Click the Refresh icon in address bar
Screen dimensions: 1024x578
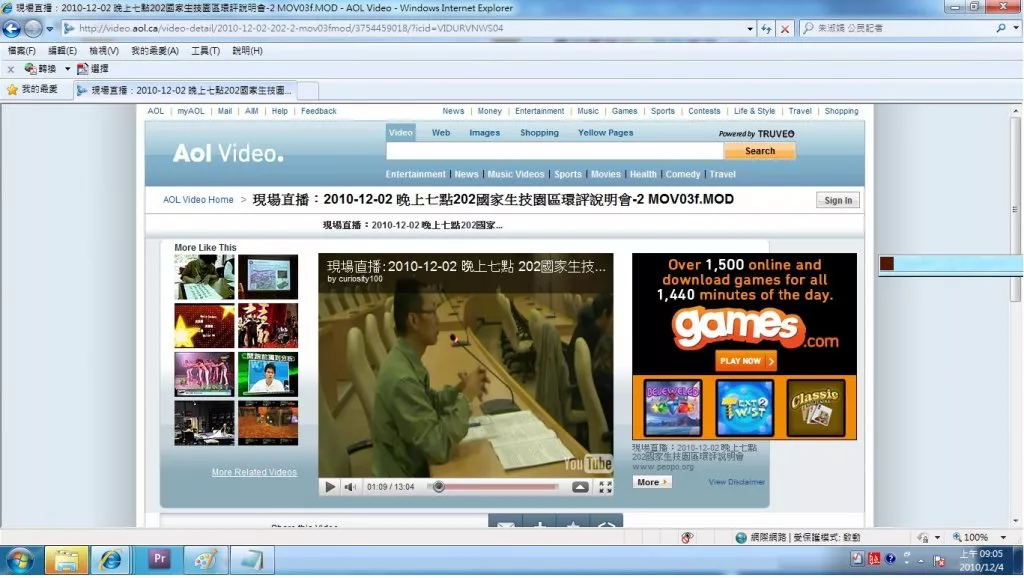tap(766, 29)
